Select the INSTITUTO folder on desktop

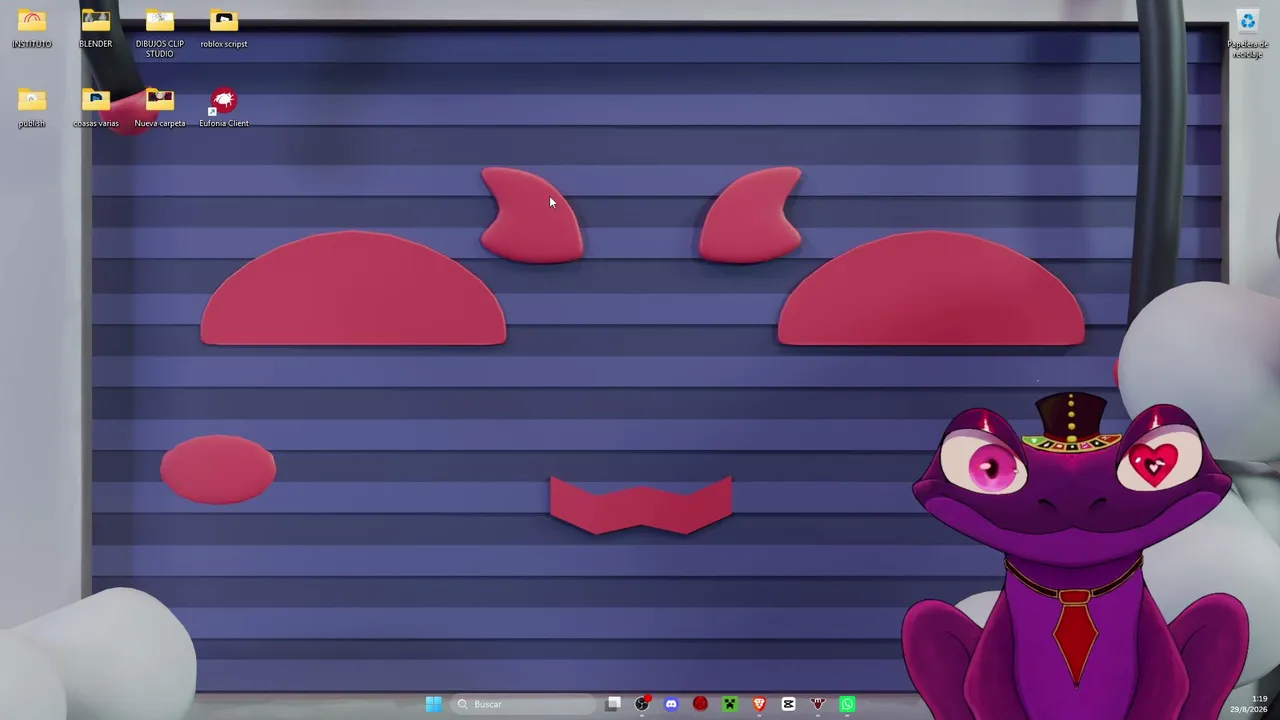pyautogui.click(x=32, y=29)
